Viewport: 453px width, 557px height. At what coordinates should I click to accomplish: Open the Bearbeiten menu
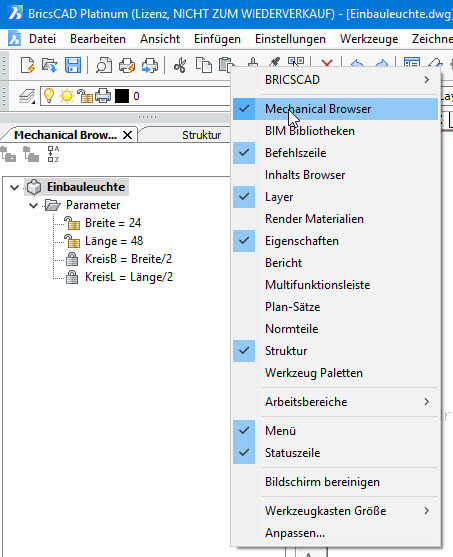(98, 39)
